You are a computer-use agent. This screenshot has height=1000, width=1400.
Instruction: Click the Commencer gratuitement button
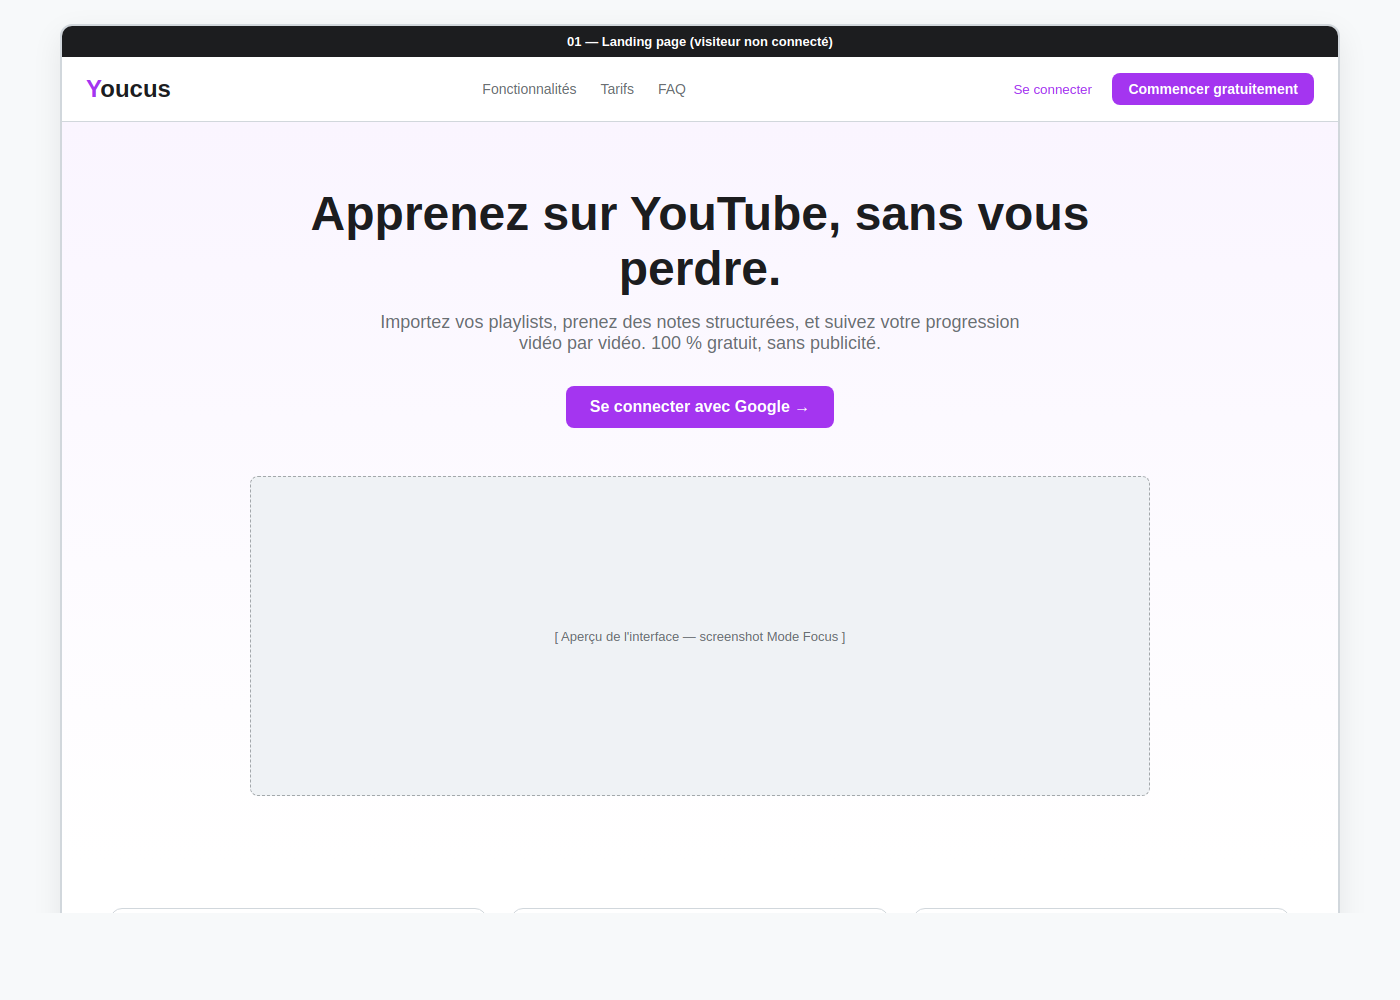coord(1213,89)
